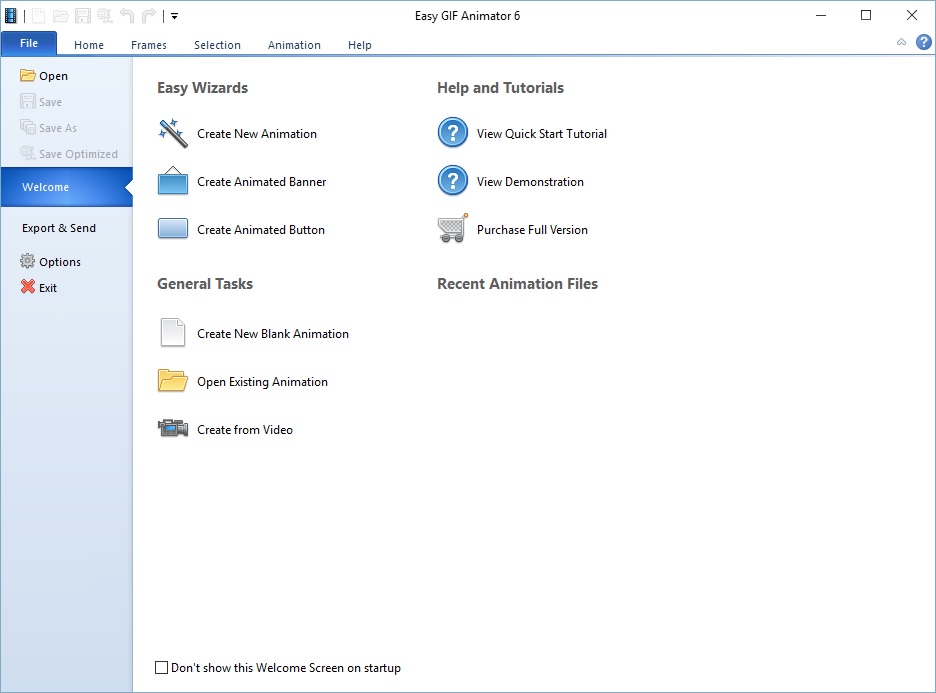Click the film strip application icon in title bar
The height and width of the screenshot is (693, 936).
tap(11, 16)
